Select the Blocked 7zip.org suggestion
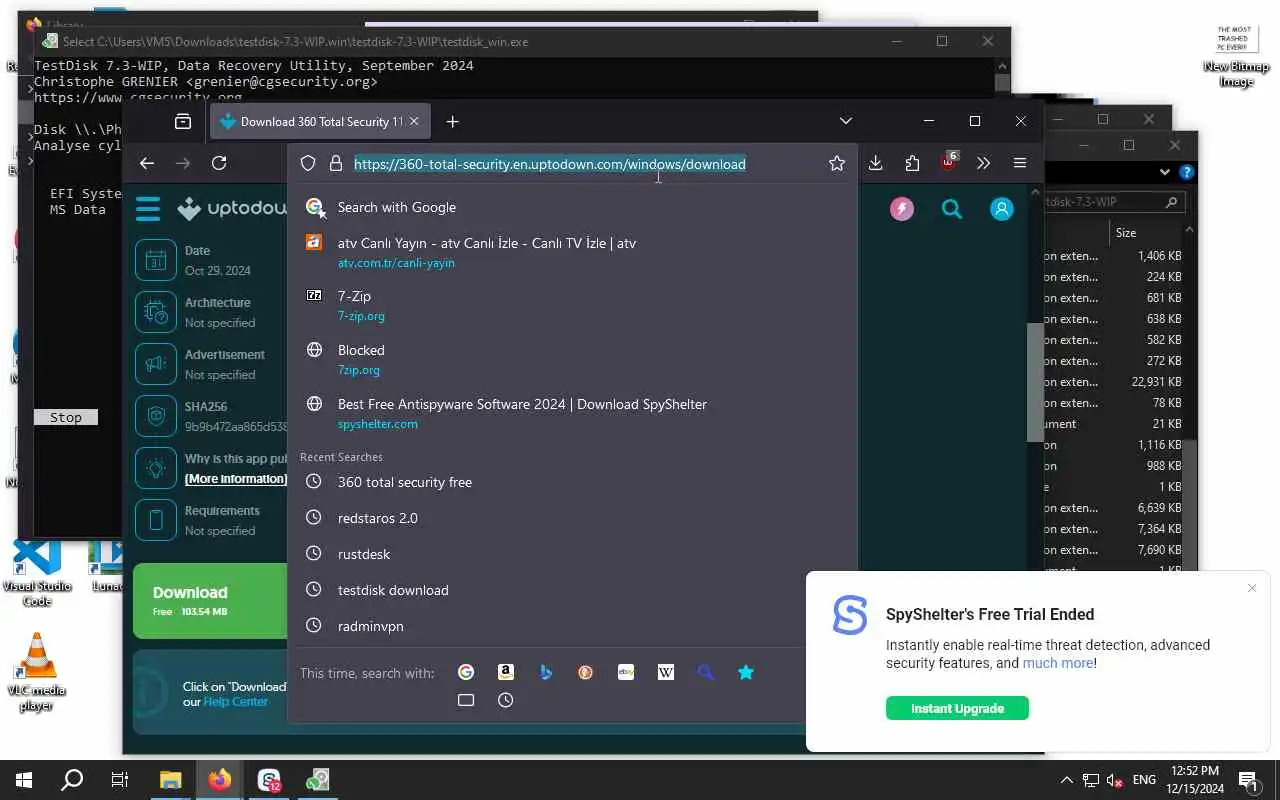1280x800 pixels. pyautogui.click(x=572, y=359)
